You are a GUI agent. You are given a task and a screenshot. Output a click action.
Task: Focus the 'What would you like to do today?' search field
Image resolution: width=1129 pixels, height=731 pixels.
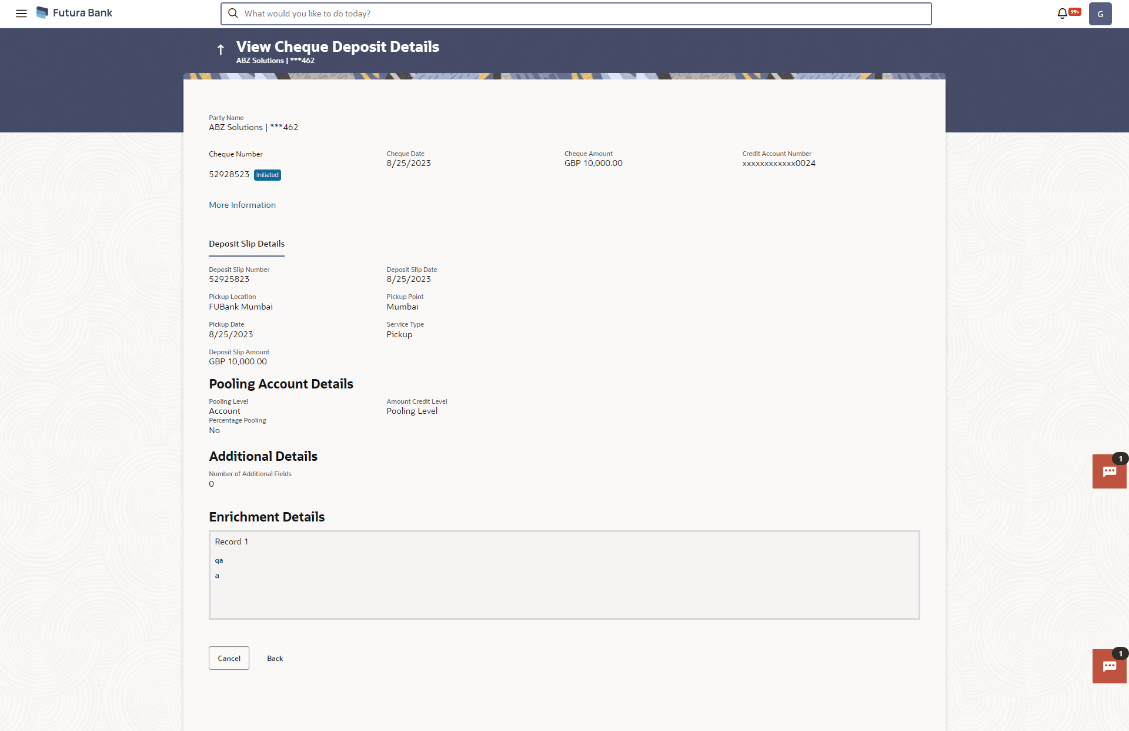click(576, 14)
